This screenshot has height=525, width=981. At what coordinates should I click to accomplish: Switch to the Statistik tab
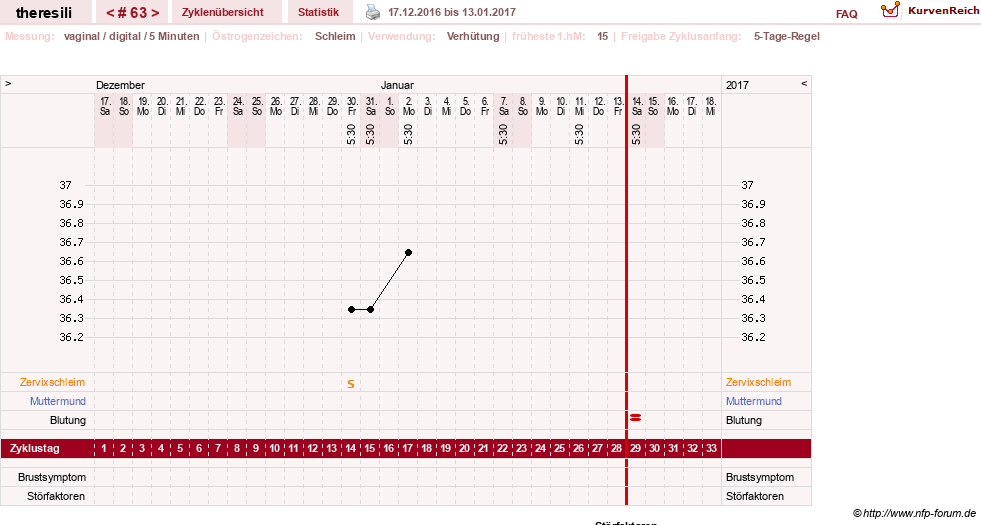tap(318, 12)
